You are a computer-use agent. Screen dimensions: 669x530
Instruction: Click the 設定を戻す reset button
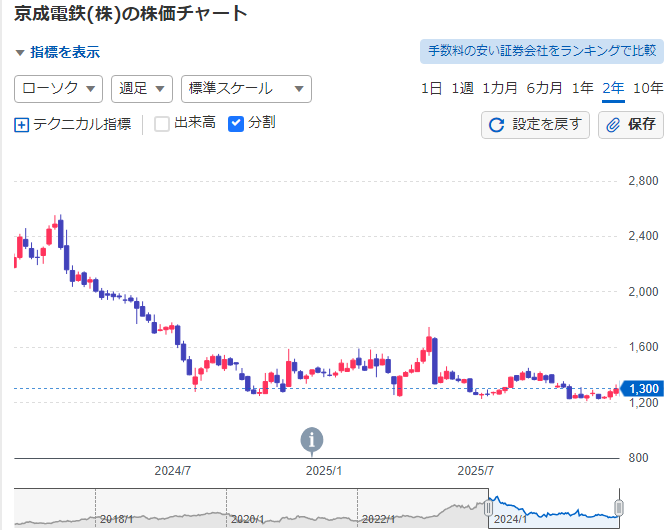(535, 125)
